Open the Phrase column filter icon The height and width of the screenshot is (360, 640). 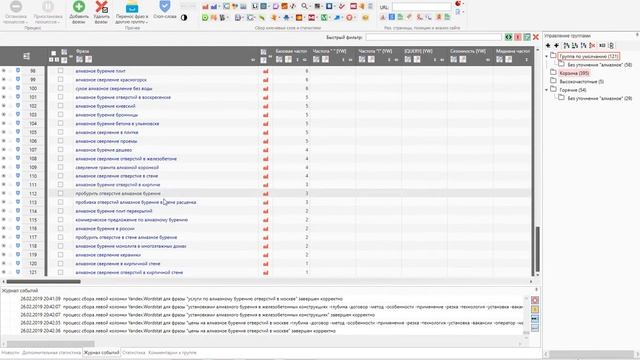pos(79,60)
